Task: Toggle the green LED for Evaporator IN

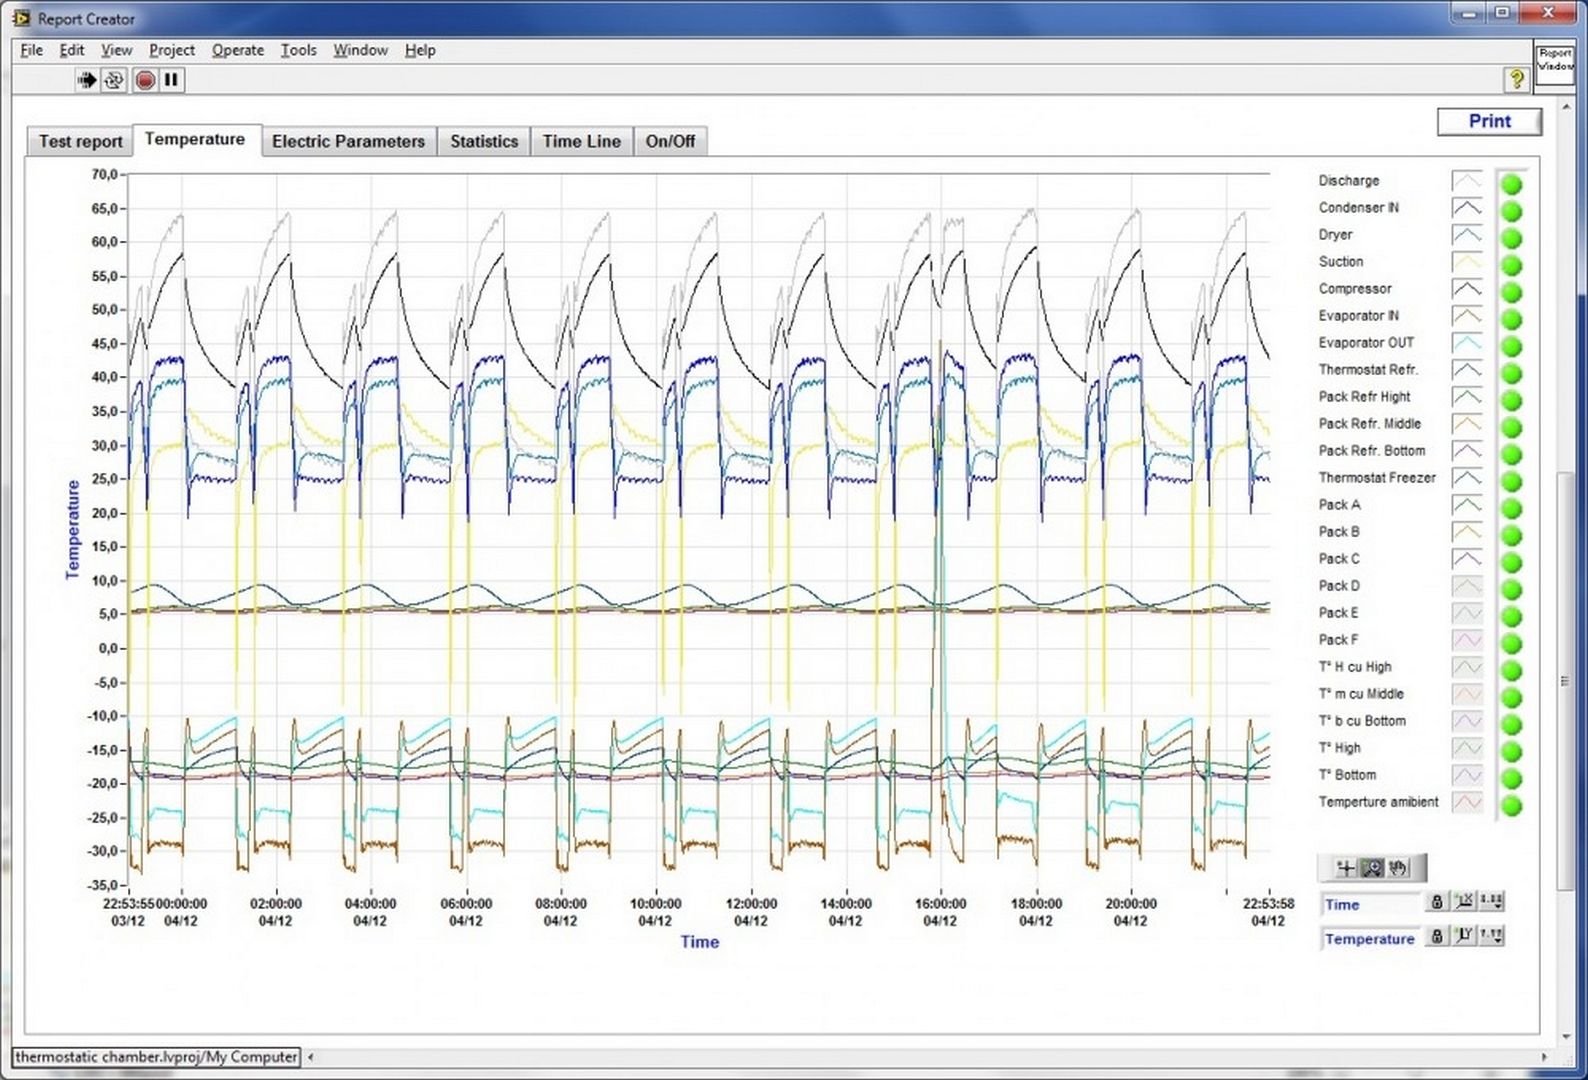Action: [x=1511, y=319]
